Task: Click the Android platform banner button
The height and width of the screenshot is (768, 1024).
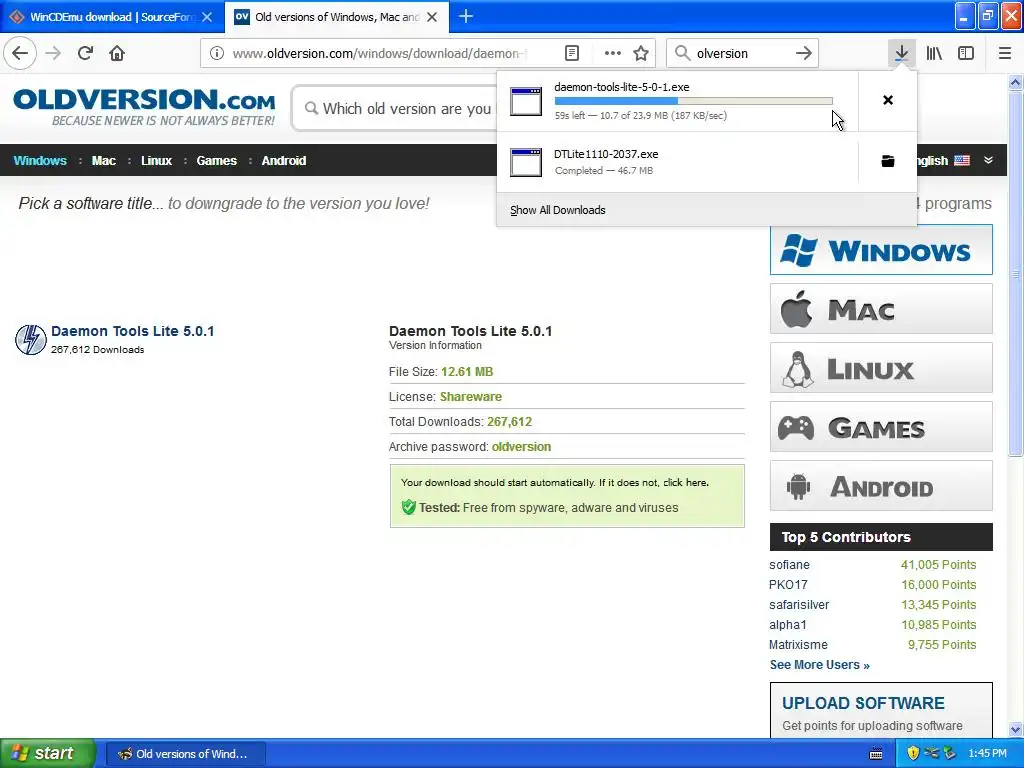Action: point(881,486)
